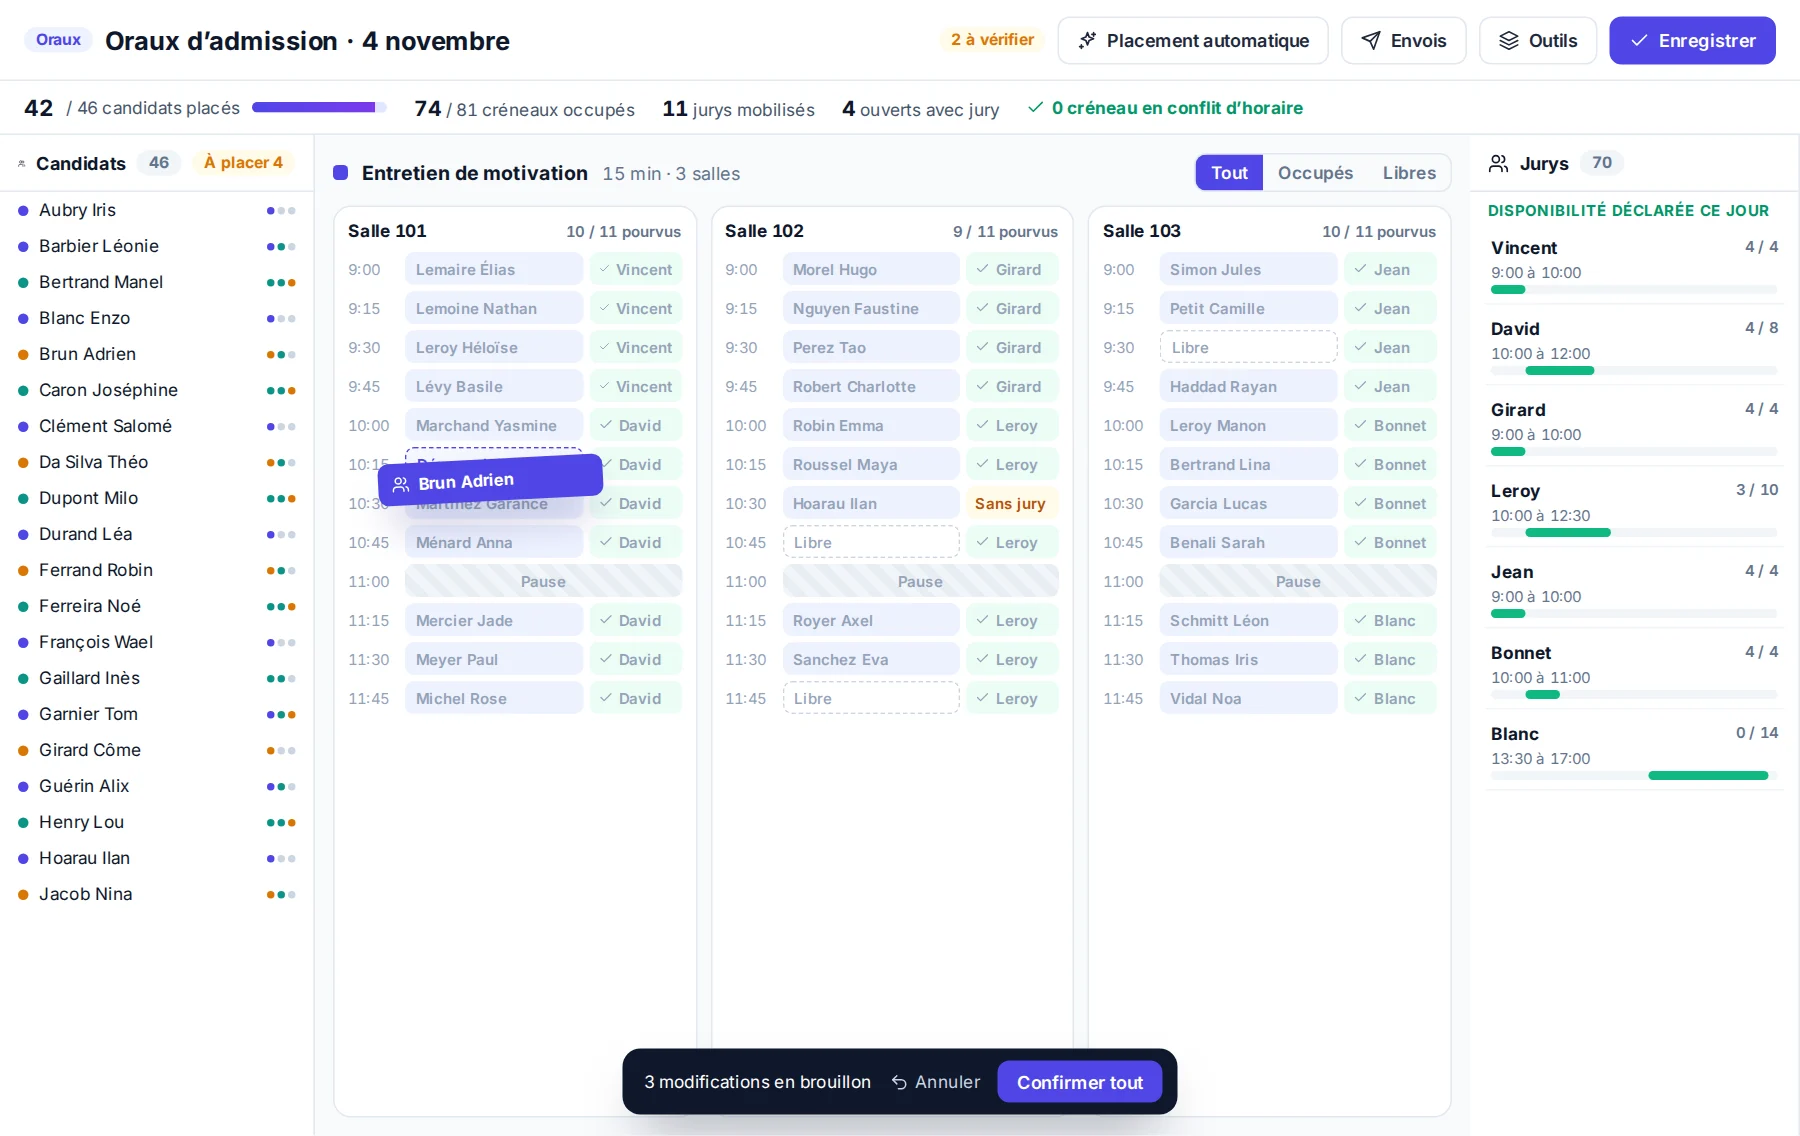Click the Placement automatique wand icon

(1087, 41)
